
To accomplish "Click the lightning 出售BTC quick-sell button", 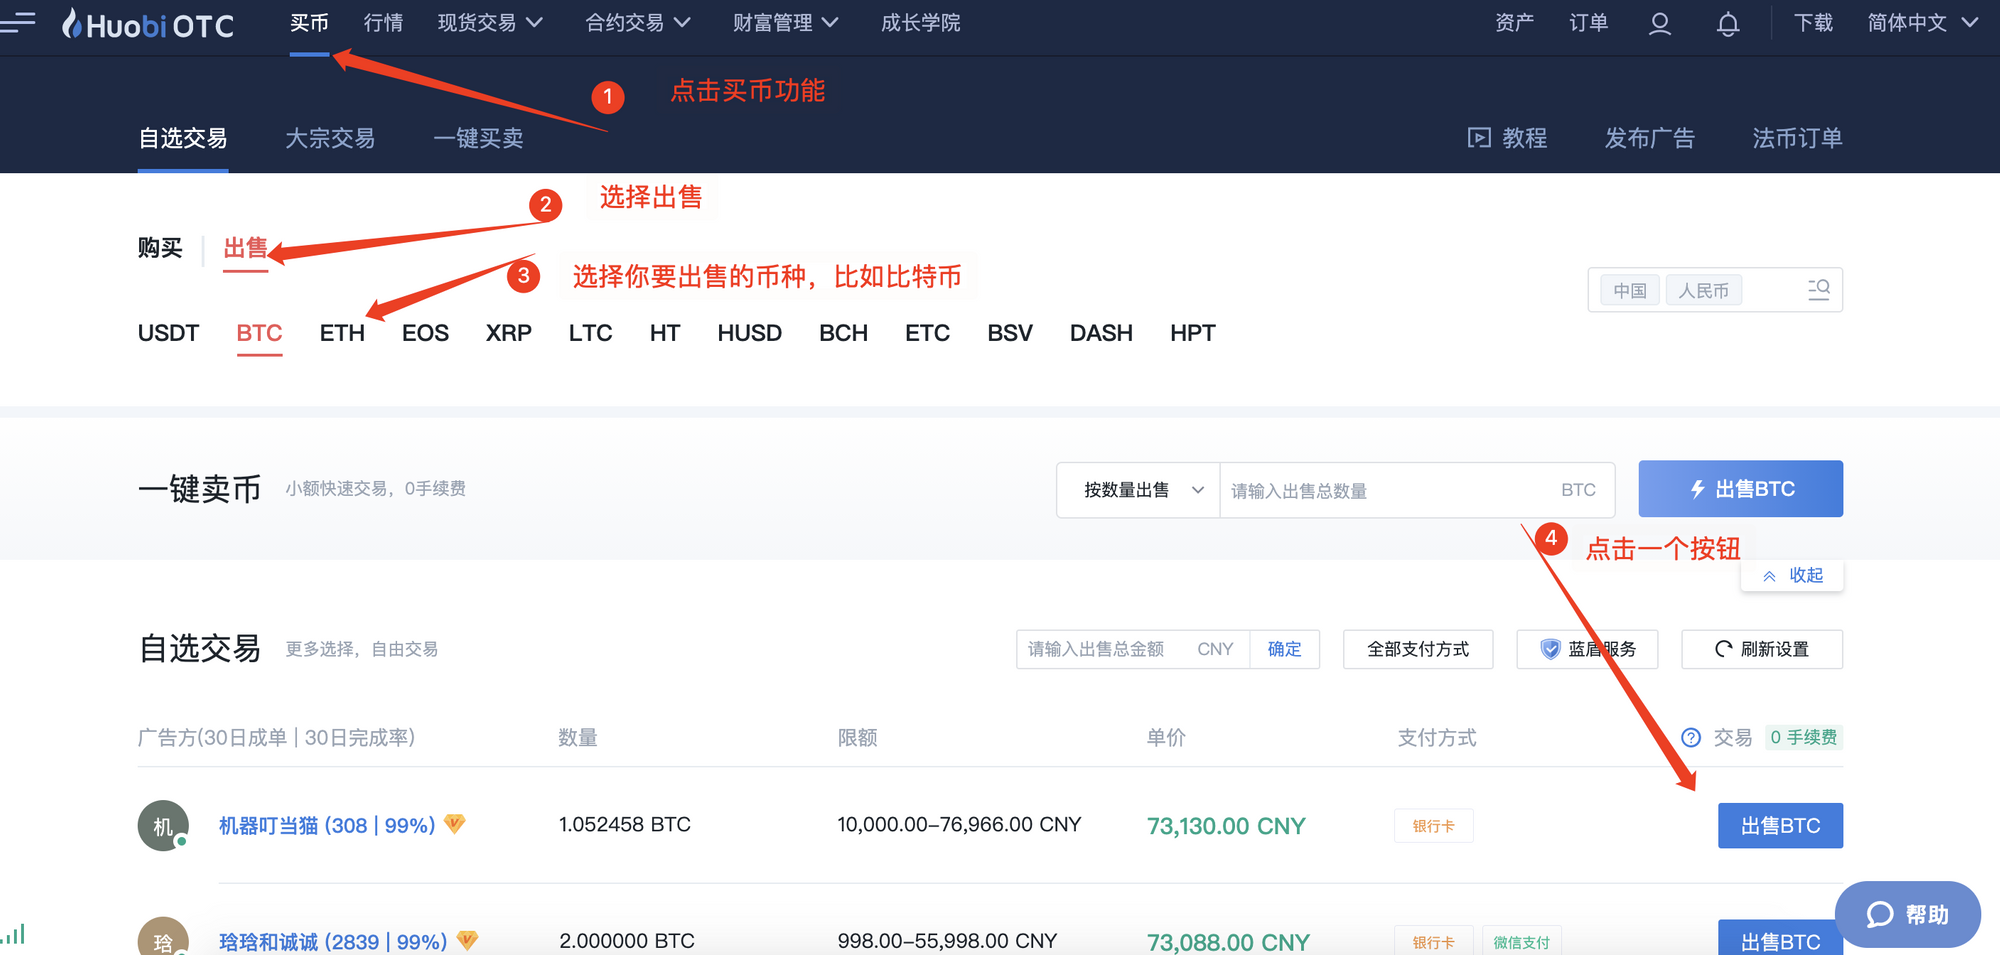I will click(x=1740, y=489).
